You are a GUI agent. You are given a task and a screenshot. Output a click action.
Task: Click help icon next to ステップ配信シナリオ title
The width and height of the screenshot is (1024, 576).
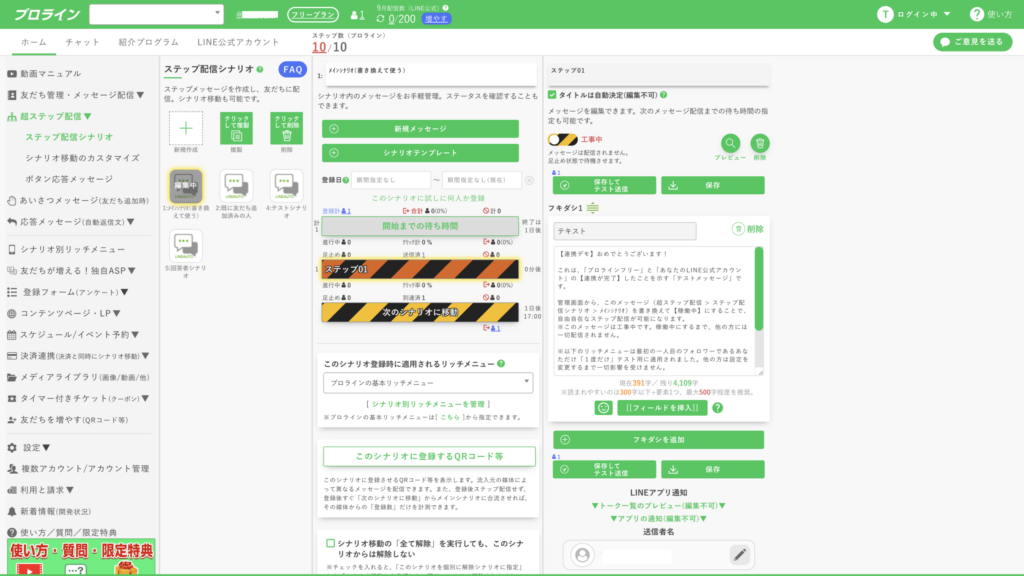tap(260, 69)
